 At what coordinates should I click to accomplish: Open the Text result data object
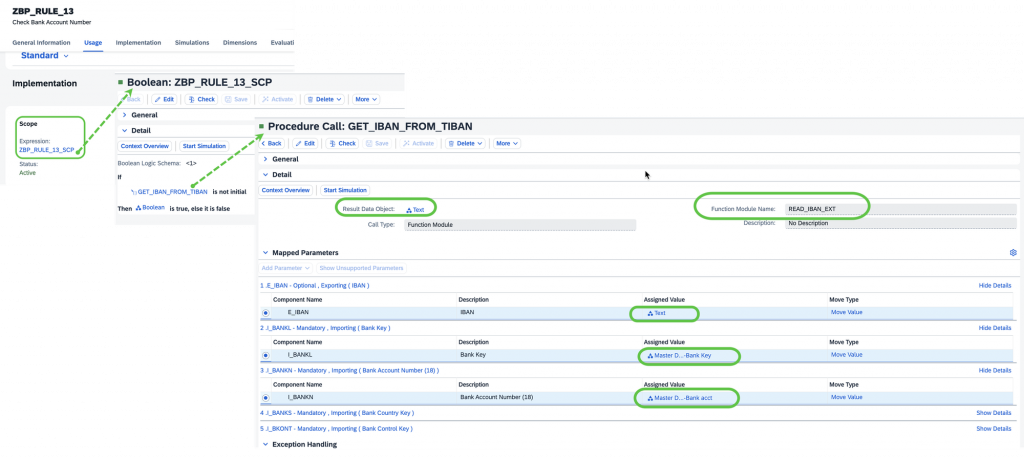[x=415, y=210]
